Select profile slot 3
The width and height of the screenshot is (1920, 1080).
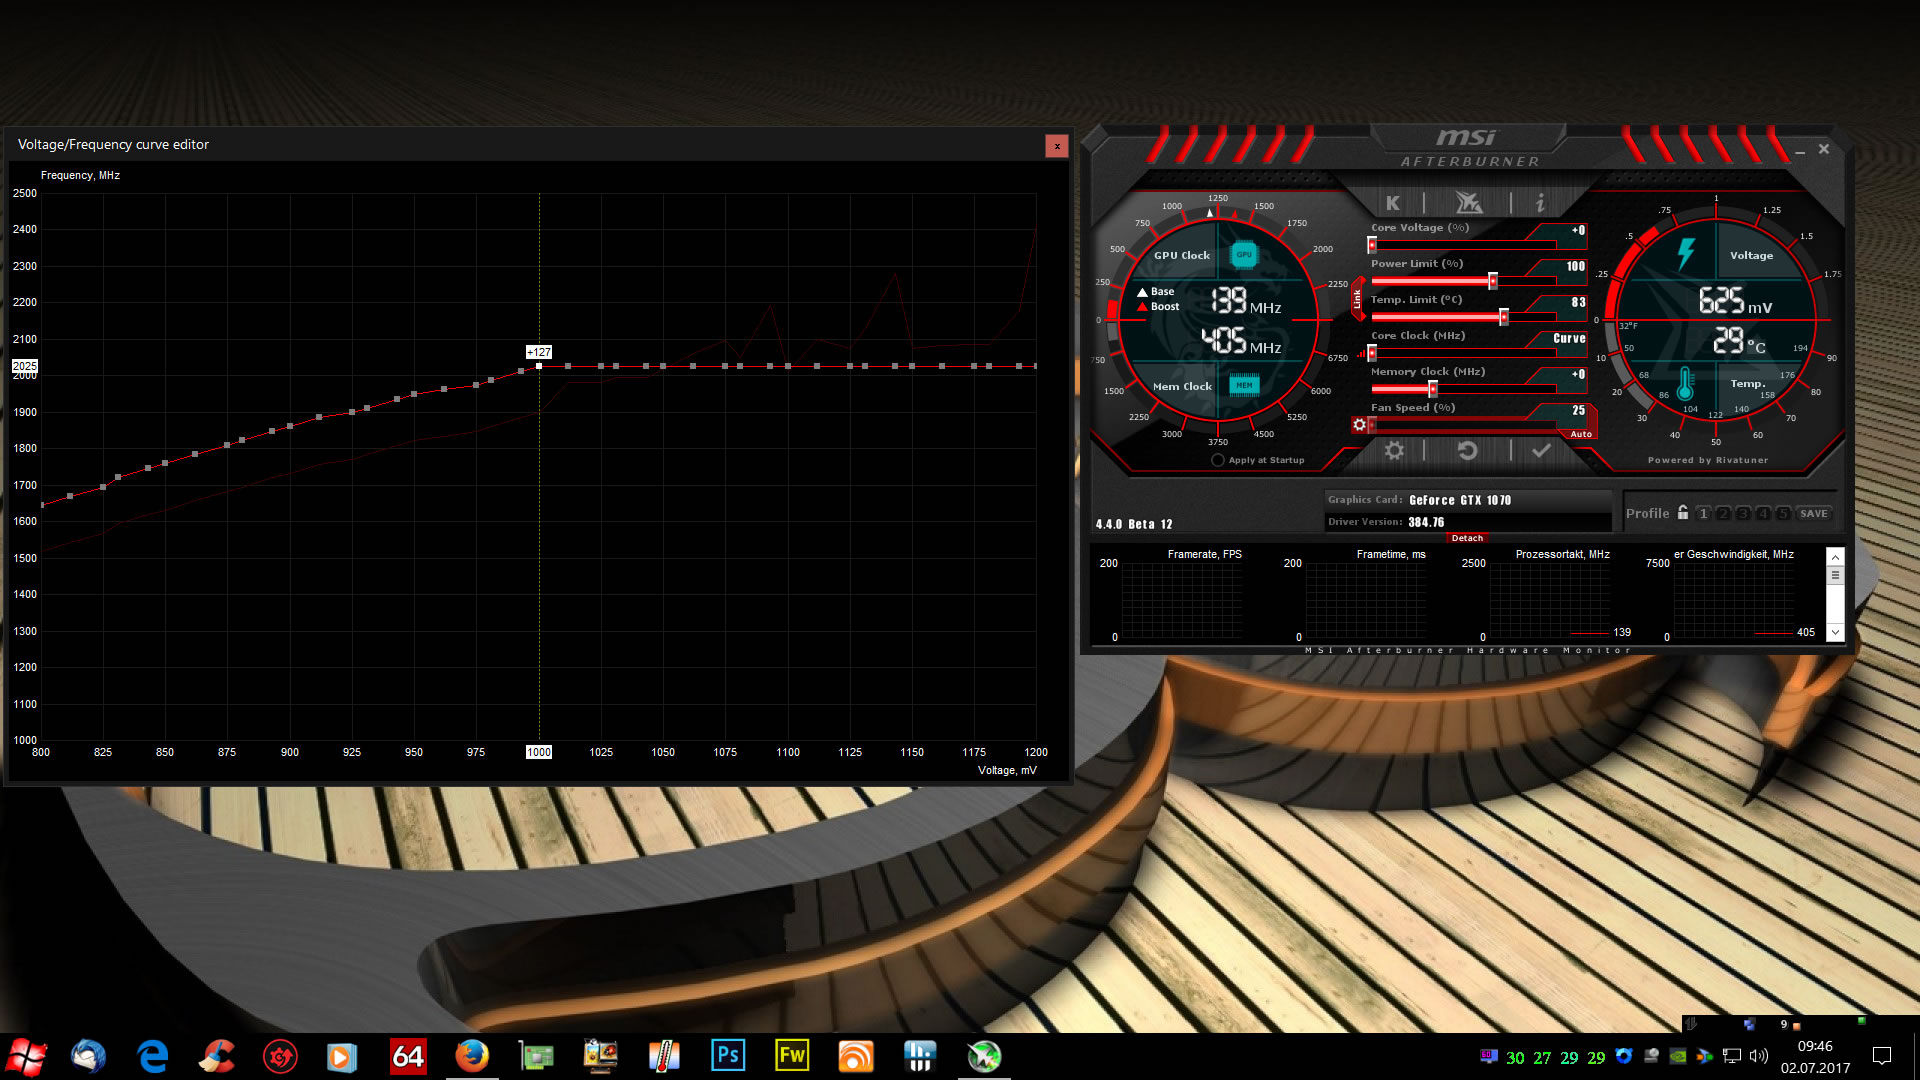point(1743,513)
